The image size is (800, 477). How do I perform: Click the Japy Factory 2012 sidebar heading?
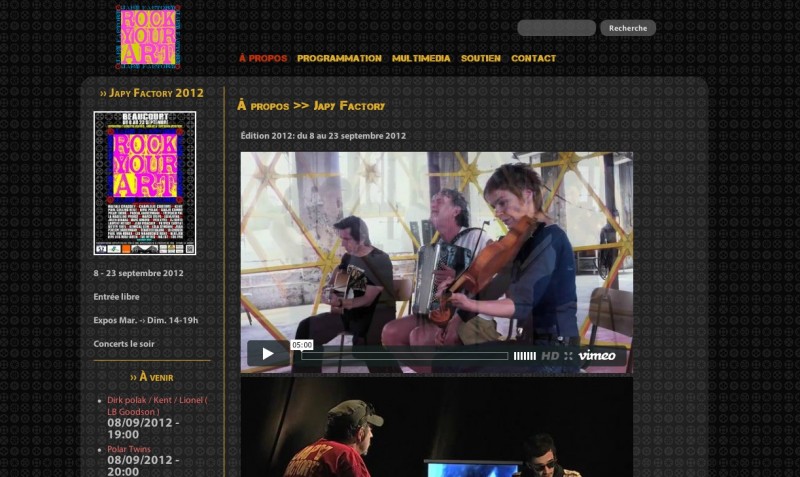click(152, 93)
